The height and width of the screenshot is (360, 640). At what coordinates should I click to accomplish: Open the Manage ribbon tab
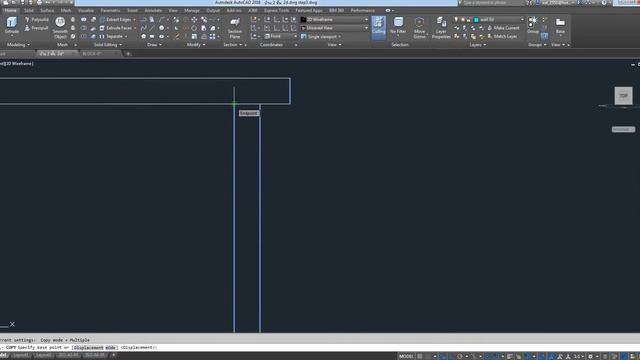191,11
